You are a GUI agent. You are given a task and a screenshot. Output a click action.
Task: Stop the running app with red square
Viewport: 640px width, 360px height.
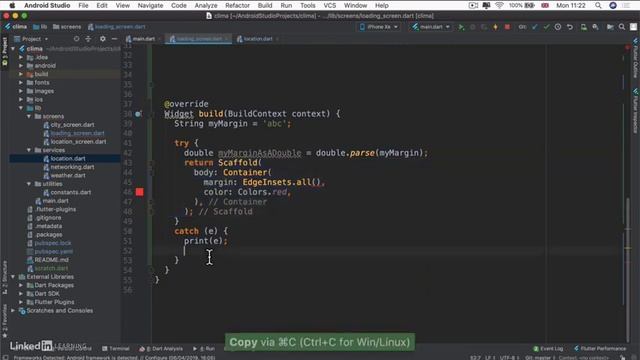coord(507,27)
